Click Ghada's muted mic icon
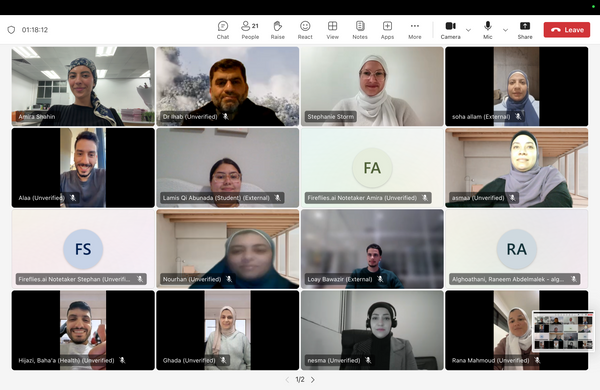This screenshot has height=390, width=600. click(x=223, y=360)
